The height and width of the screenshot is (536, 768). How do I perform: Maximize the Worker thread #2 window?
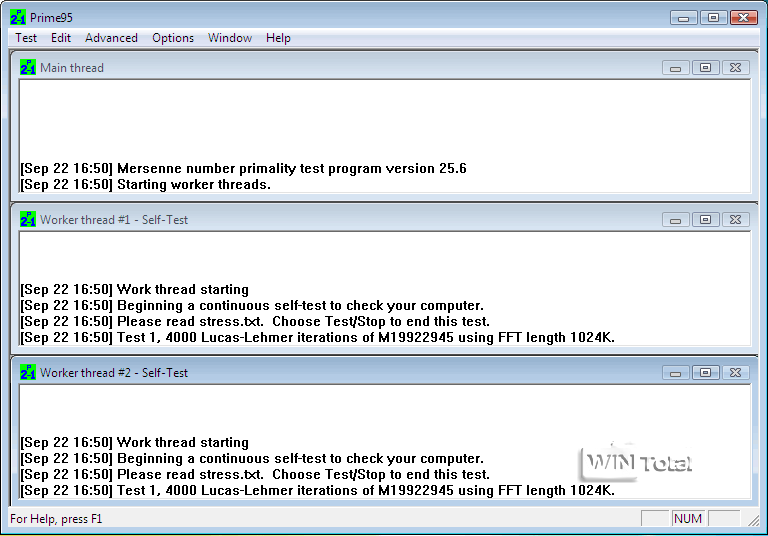705,372
